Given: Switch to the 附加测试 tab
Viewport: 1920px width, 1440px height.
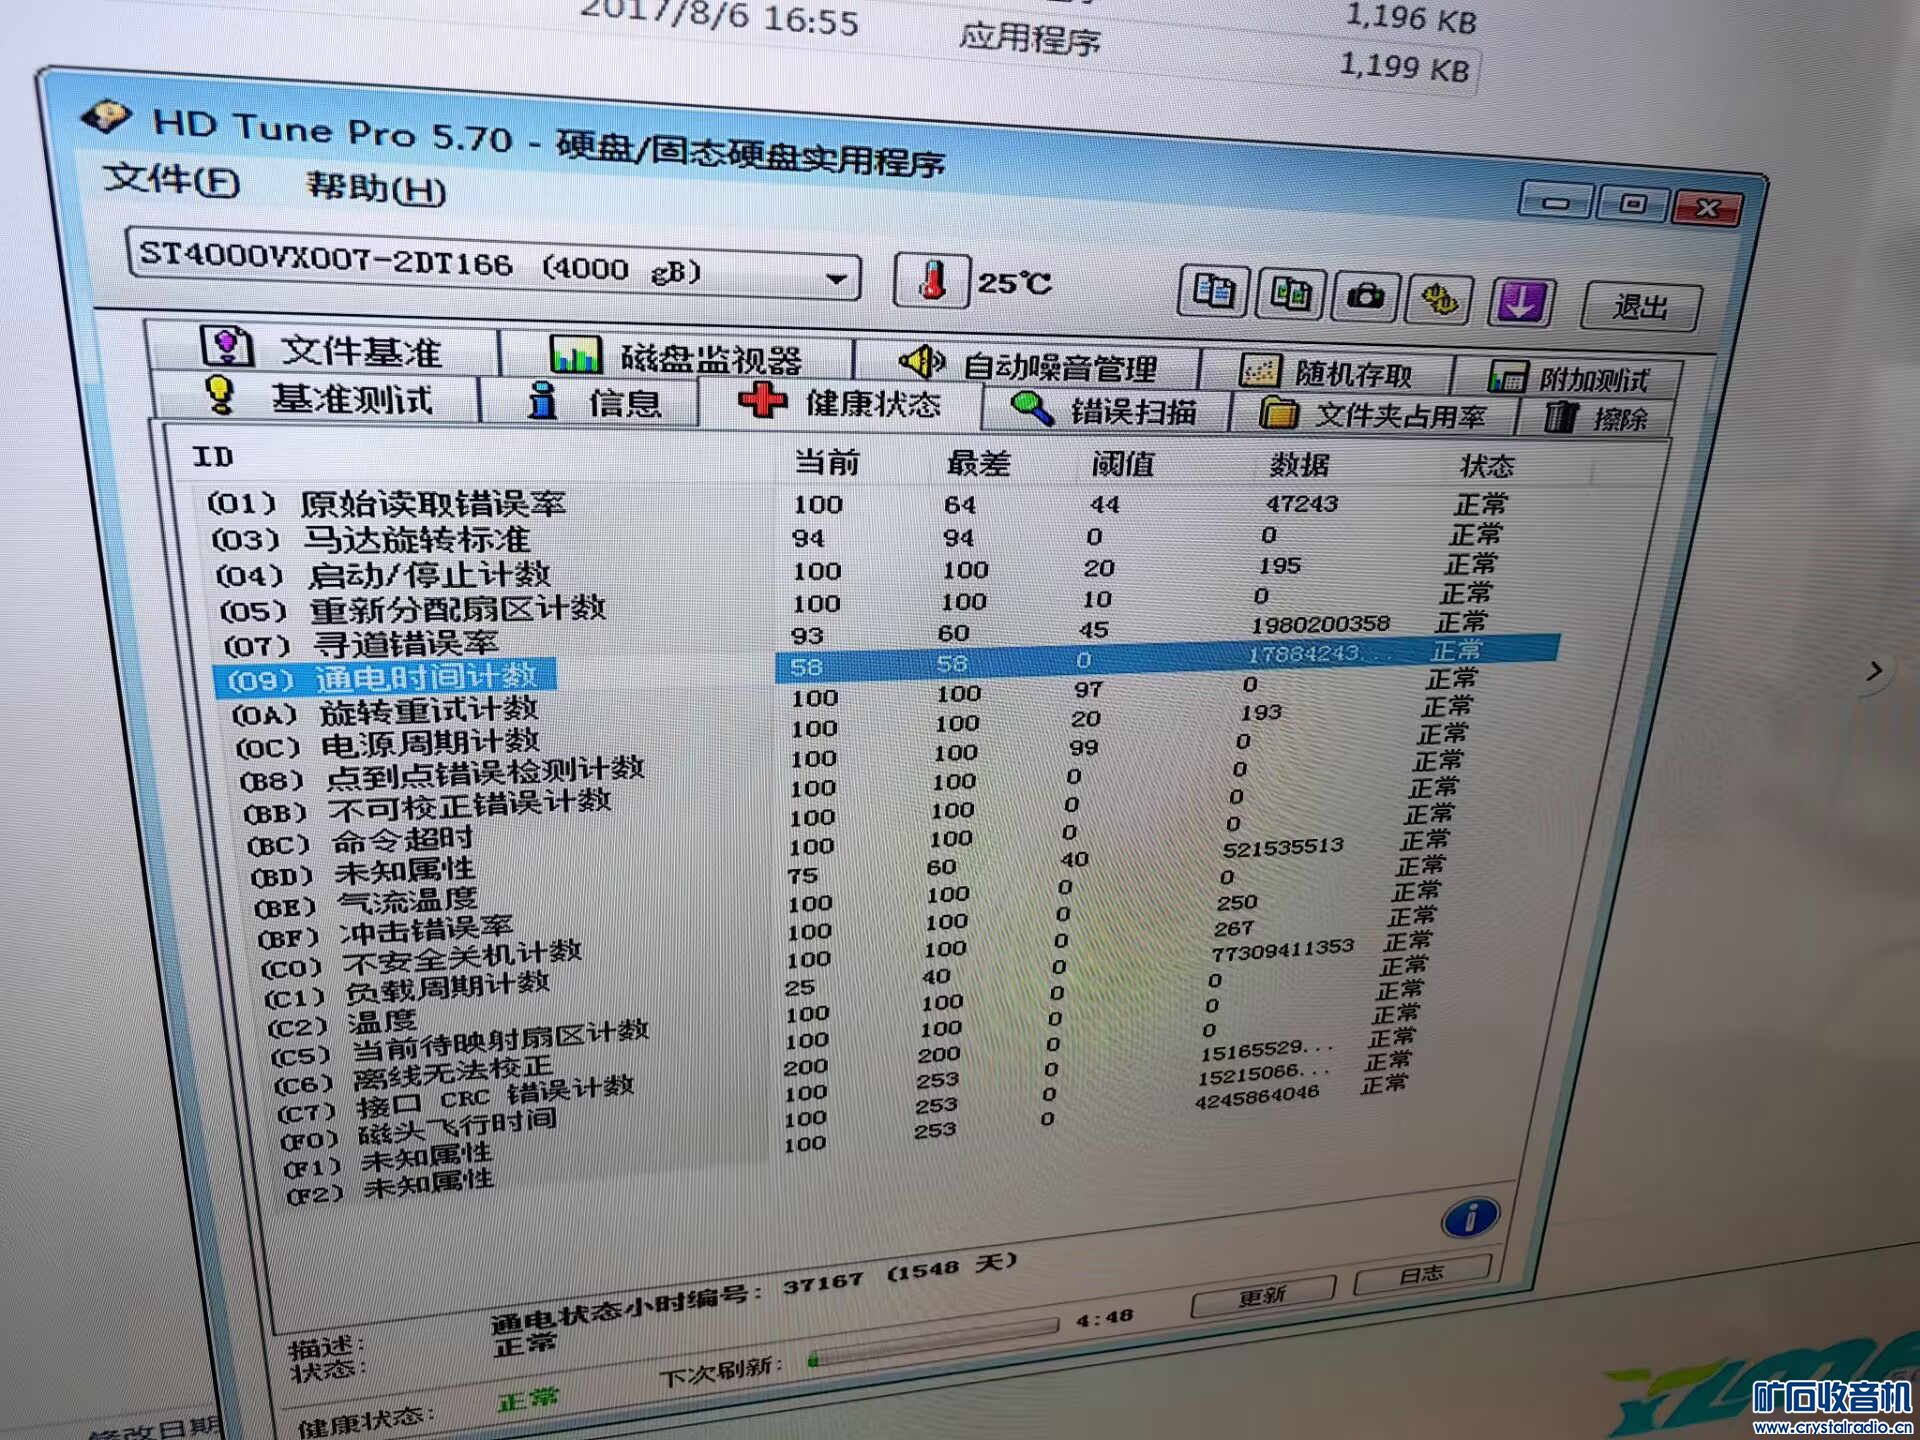Looking at the screenshot, I should 1567,379.
